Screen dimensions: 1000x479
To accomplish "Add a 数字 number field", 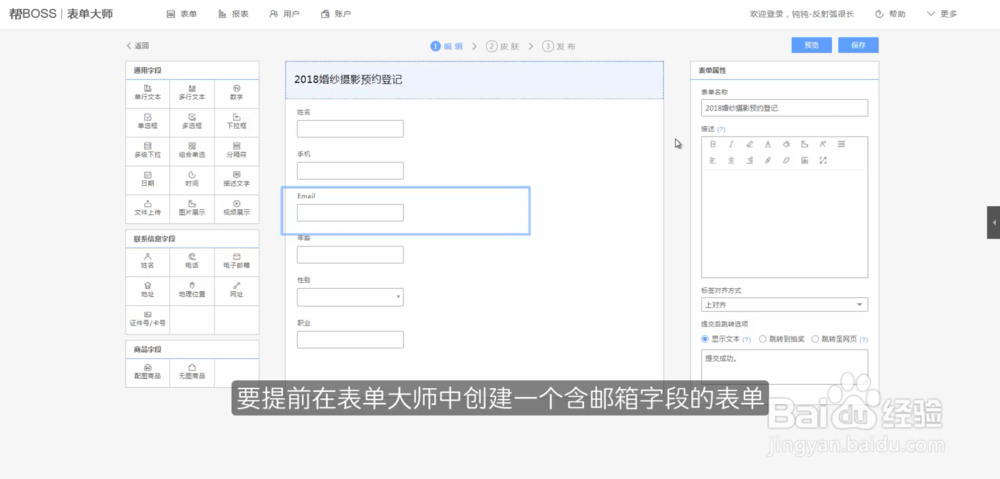I will [237, 93].
